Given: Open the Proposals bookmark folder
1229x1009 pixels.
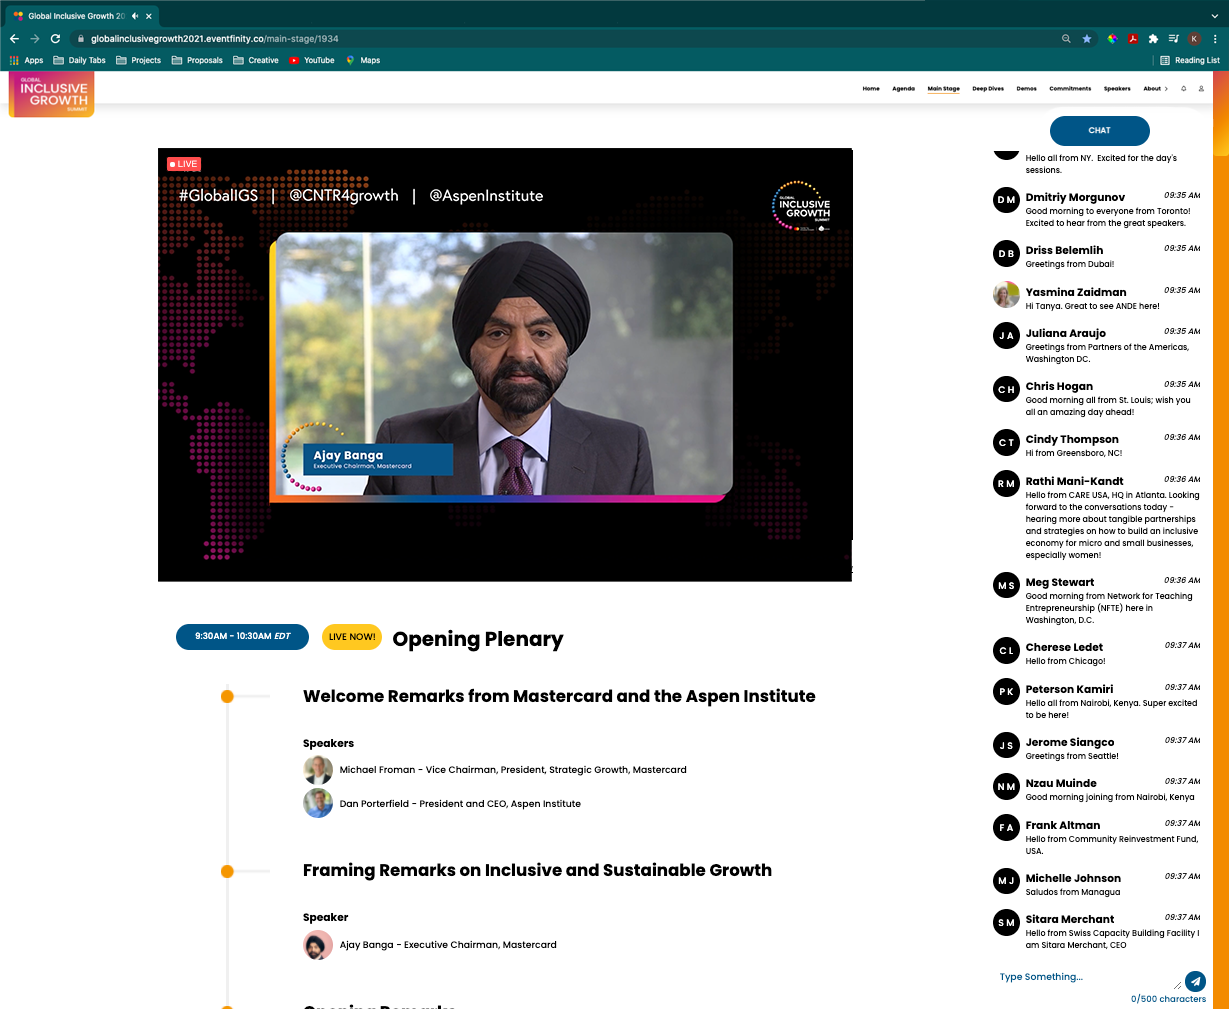Looking at the screenshot, I should tap(197, 60).
